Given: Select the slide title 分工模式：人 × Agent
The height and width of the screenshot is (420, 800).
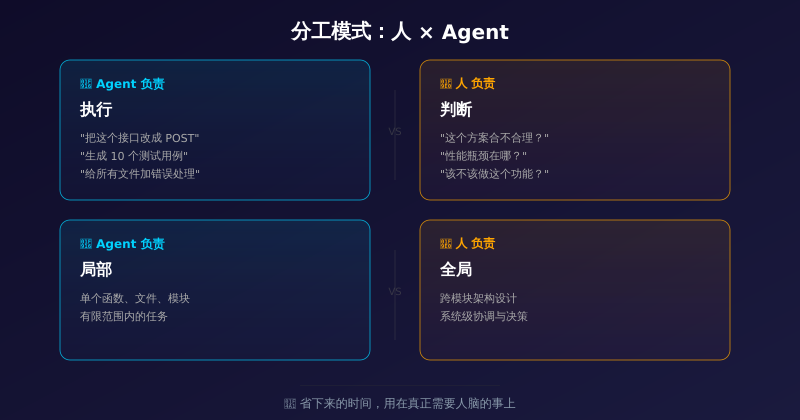Looking at the screenshot, I should click(400, 32).
